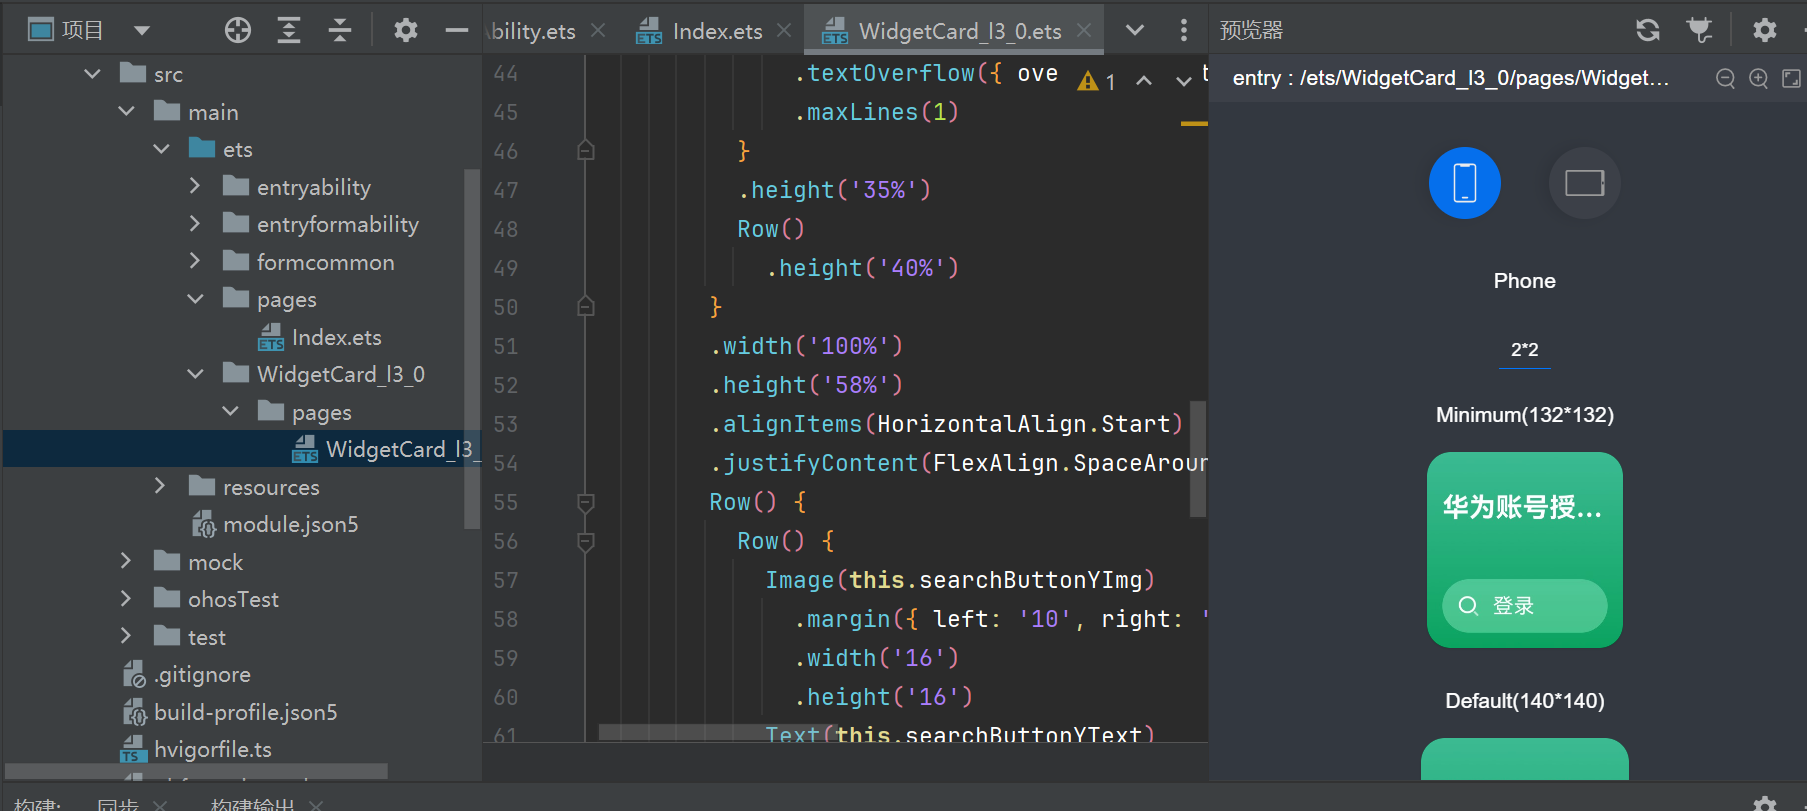
Task: Fit previewer to window icon
Action: pyautogui.click(x=1791, y=78)
